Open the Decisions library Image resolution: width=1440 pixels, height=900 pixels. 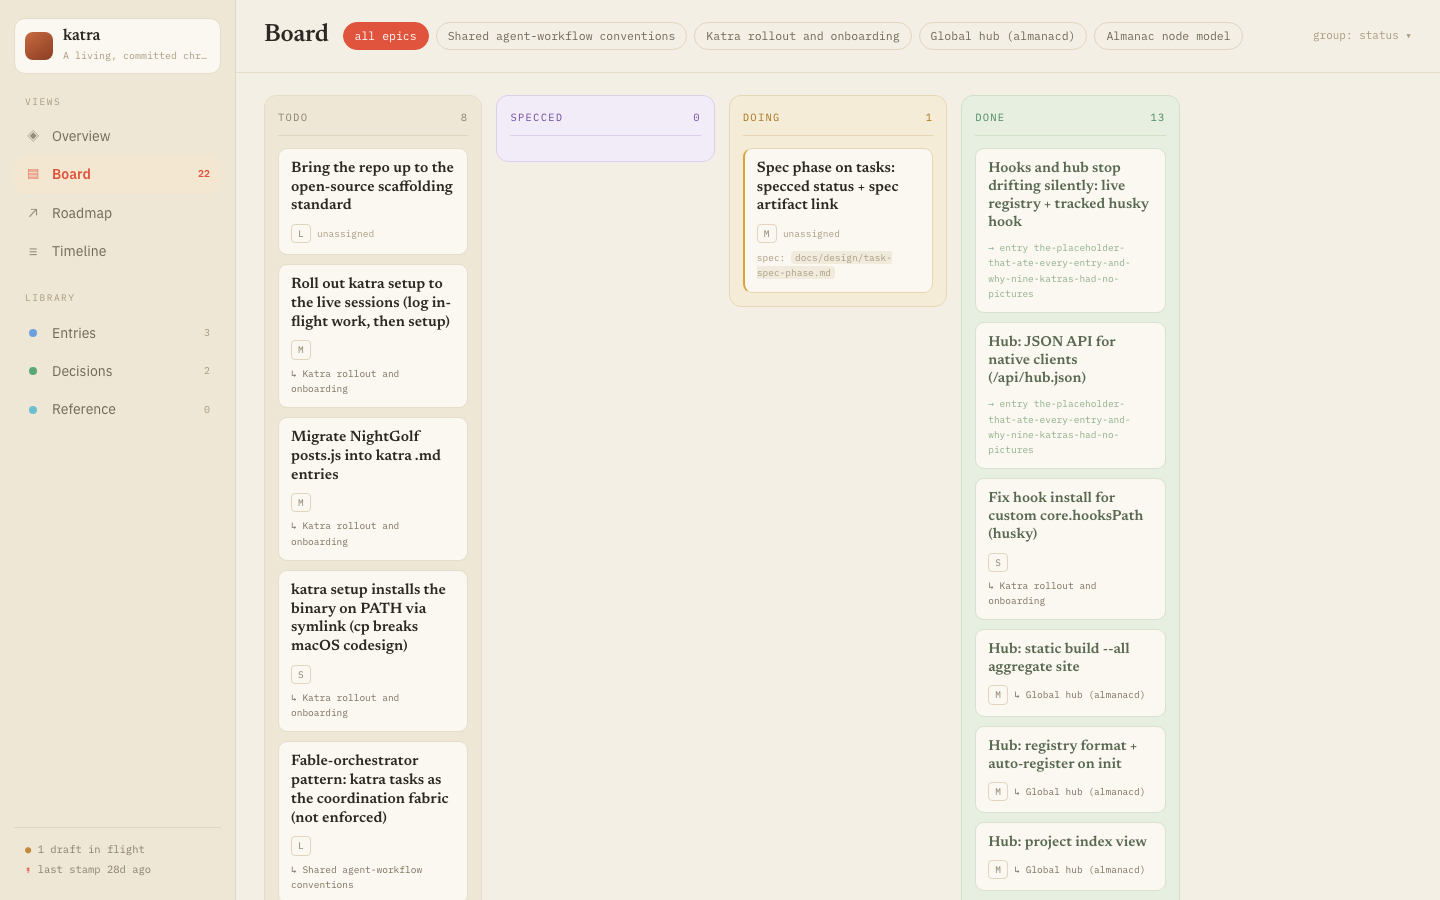[117, 371]
